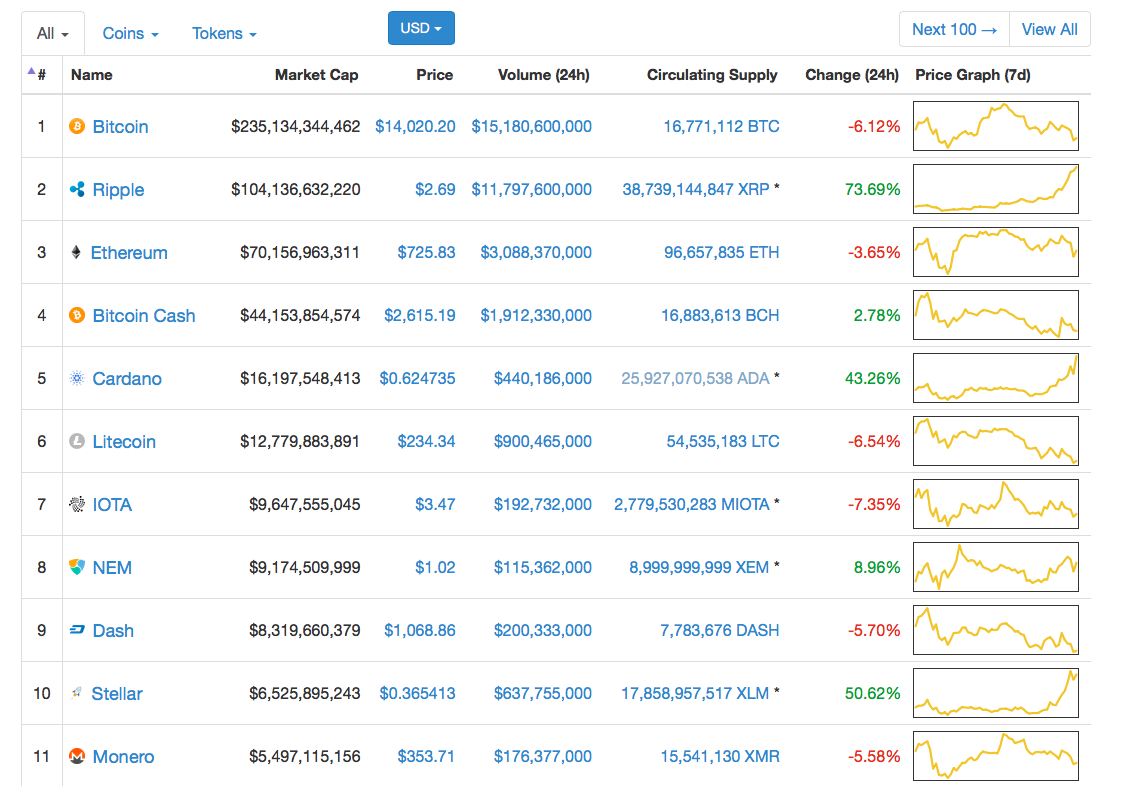Click the View All button
The image size is (1127, 786).
1049,29
